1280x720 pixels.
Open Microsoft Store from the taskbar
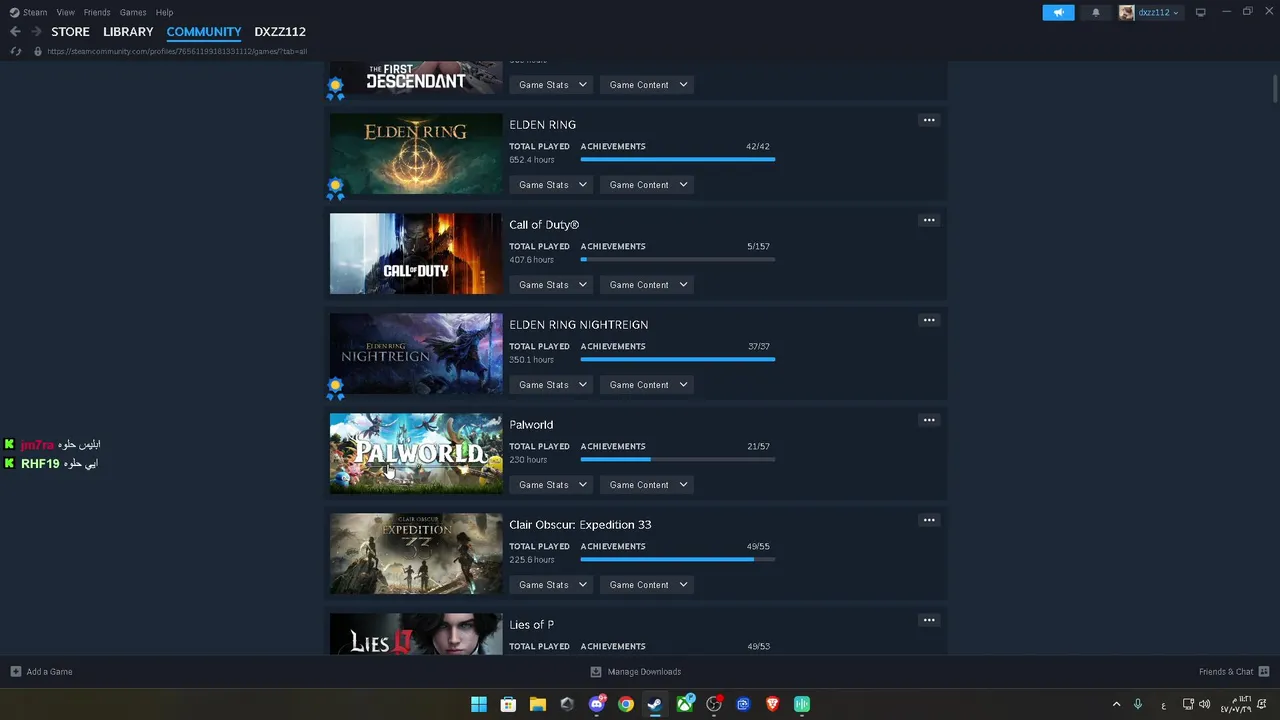pyautogui.click(x=508, y=704)
